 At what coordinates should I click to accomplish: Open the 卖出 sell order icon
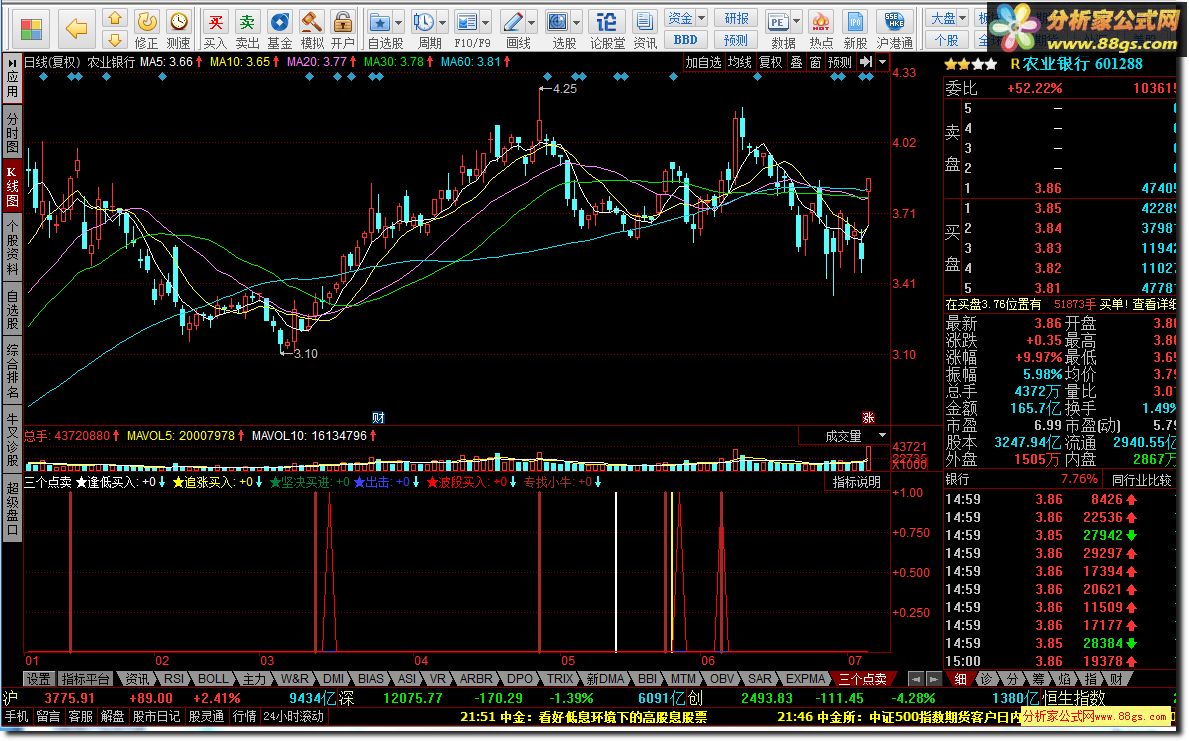pyautogui.click(x=247, y=30)
